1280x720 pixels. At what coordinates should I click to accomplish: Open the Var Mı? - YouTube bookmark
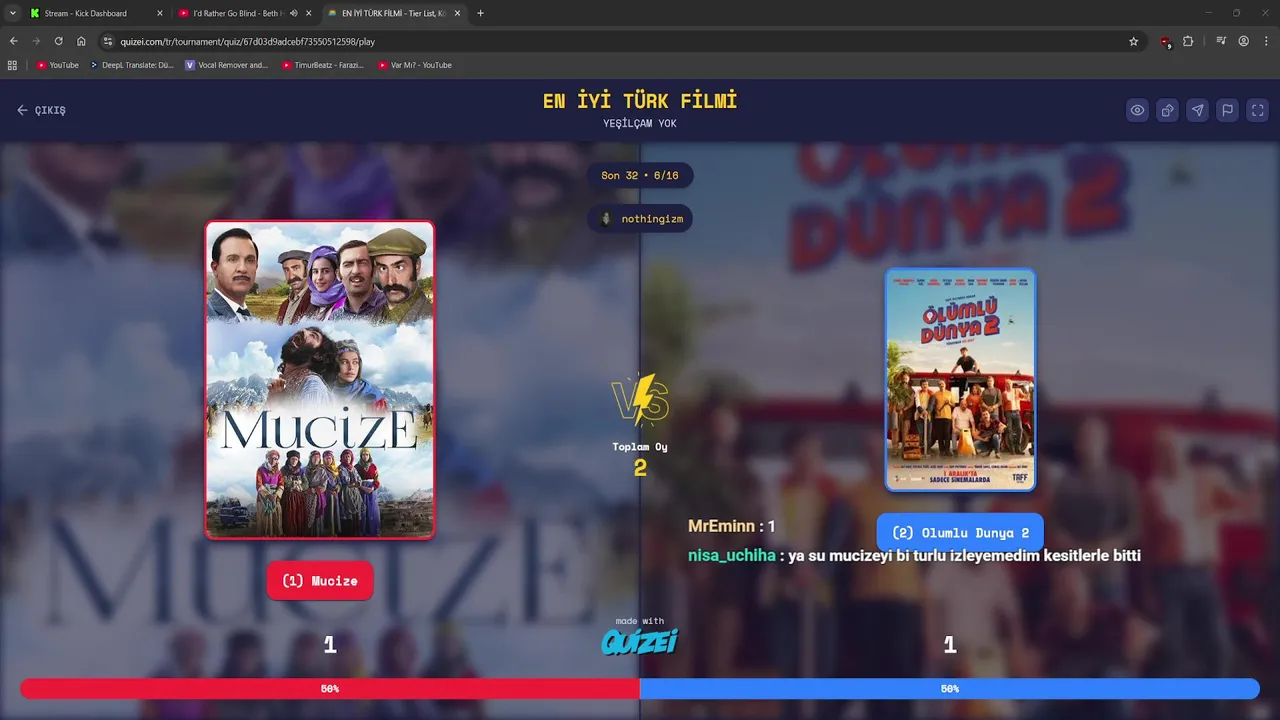click(x=414, y=65)
